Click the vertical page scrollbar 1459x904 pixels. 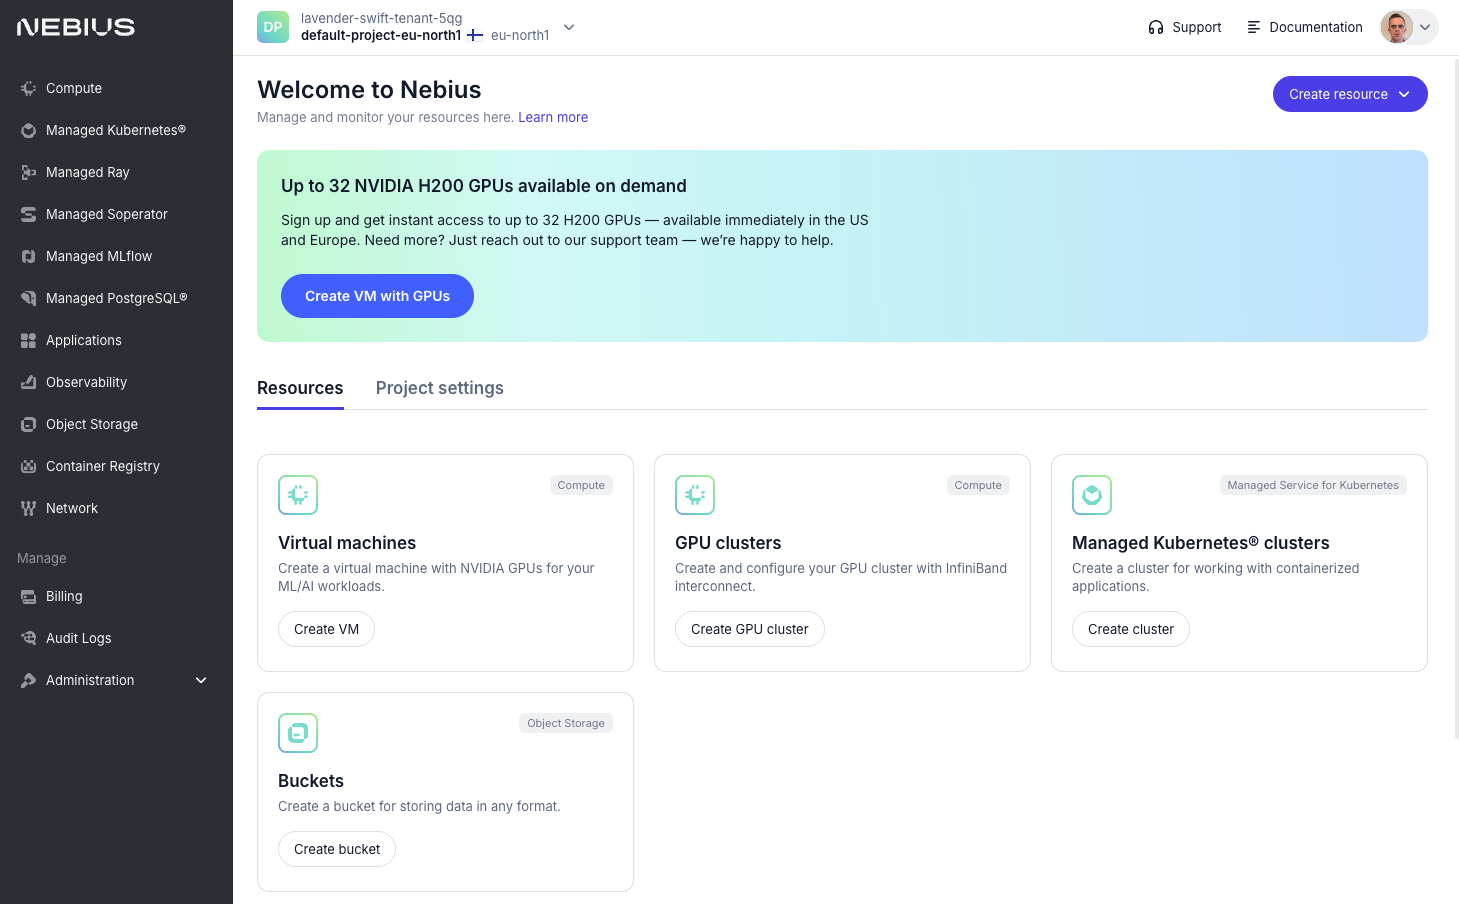1455,400
